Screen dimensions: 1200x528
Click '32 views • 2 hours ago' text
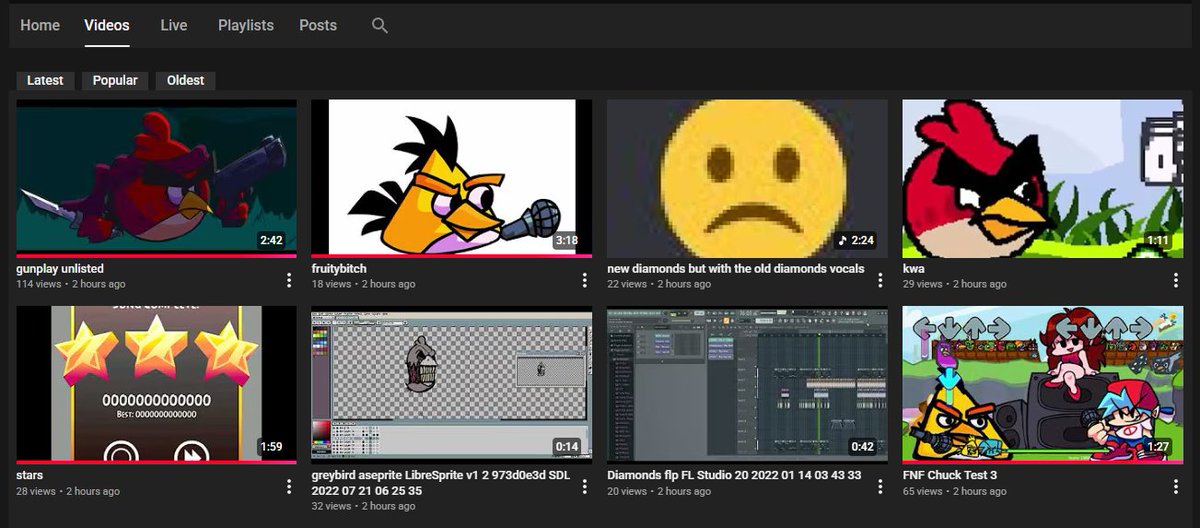point(364,506)
